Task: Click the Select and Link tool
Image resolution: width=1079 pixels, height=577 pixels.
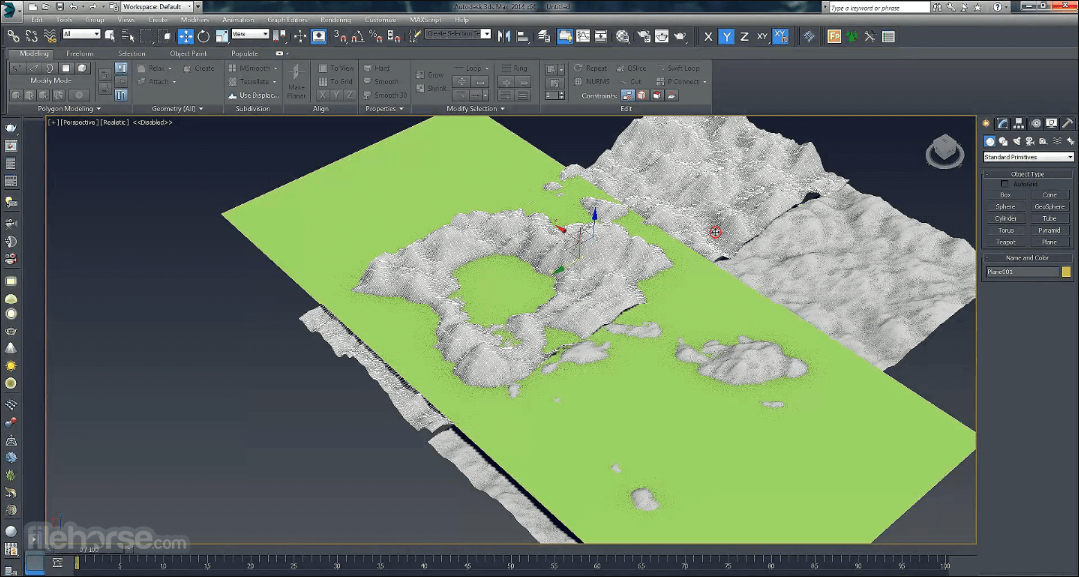Action: coord(13,36)
